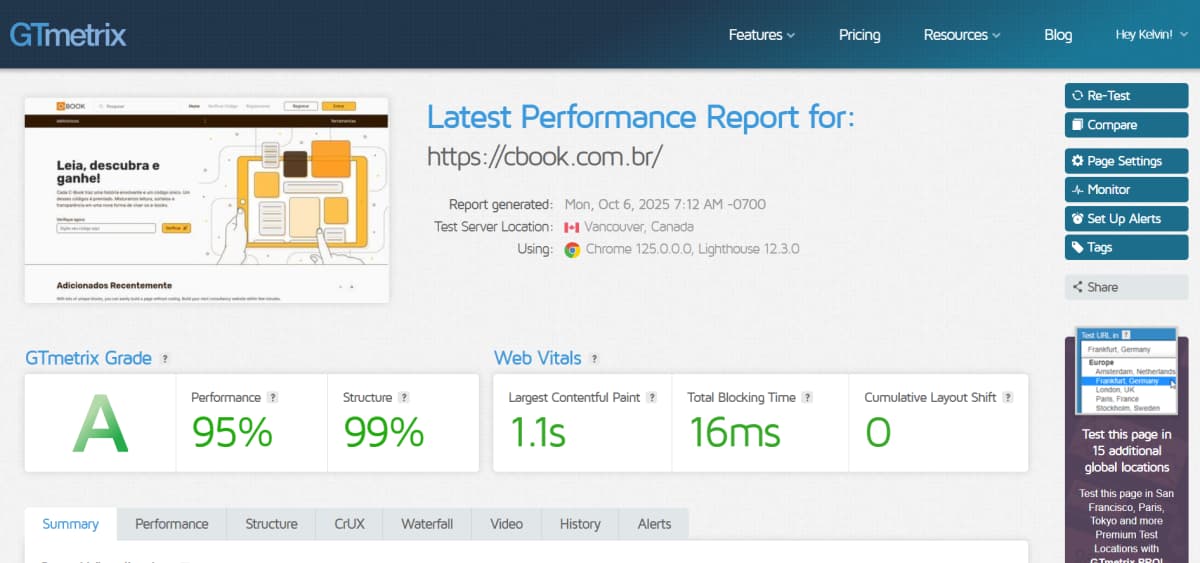Click the cbook.com.br page screenshot thumbnail
Screen dimensions: 1200x563
[x=206, y=200]
